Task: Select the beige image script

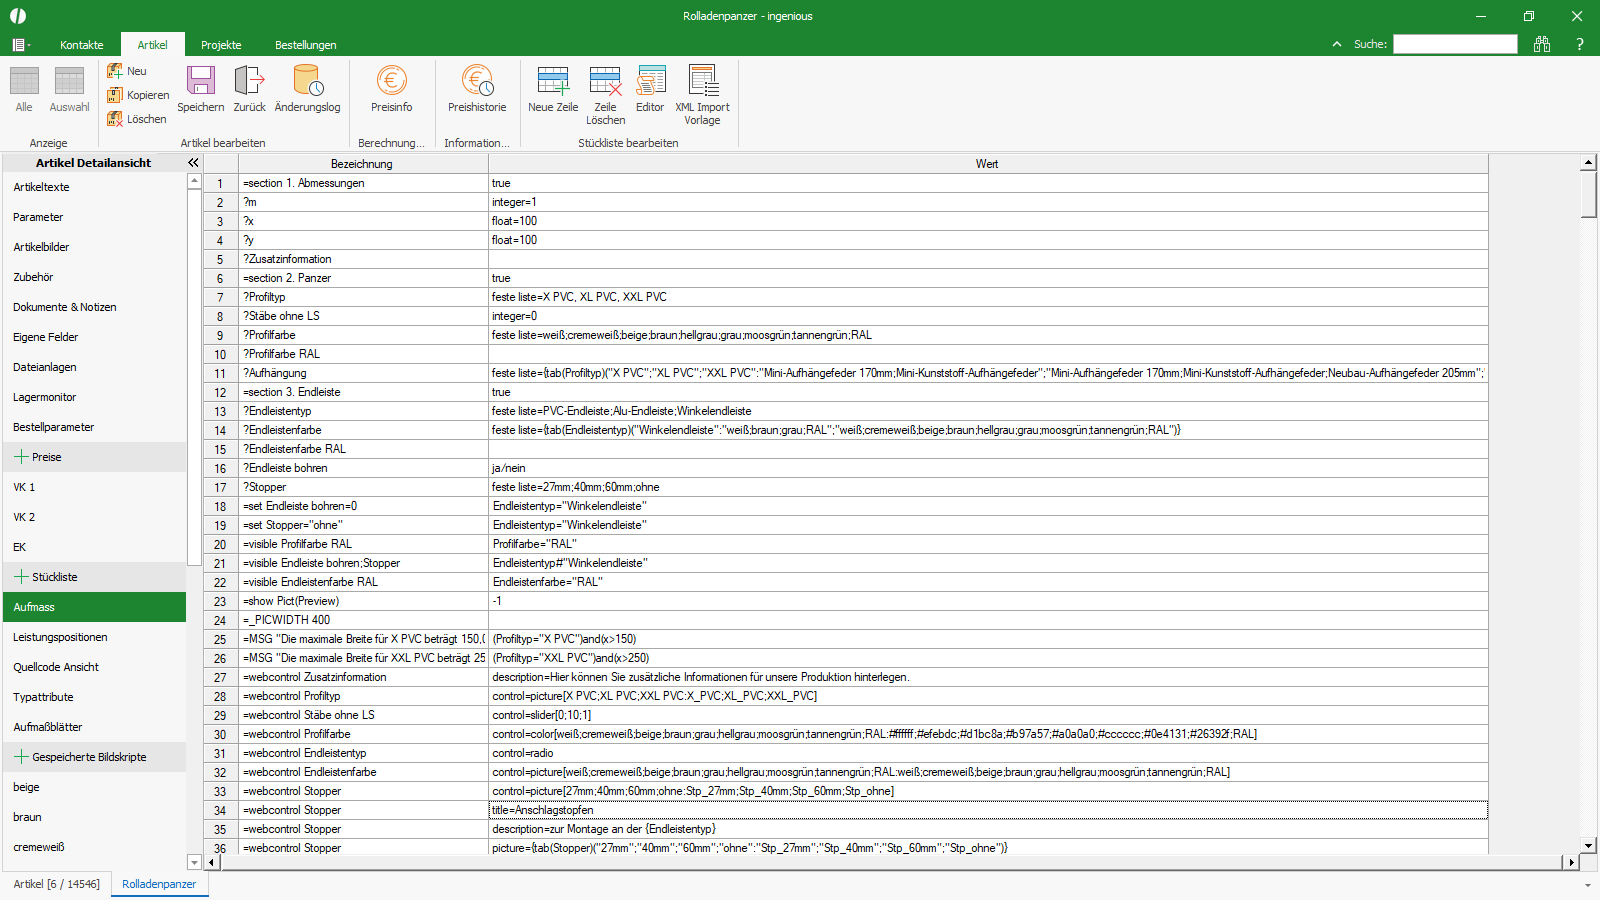Action: 94,787
